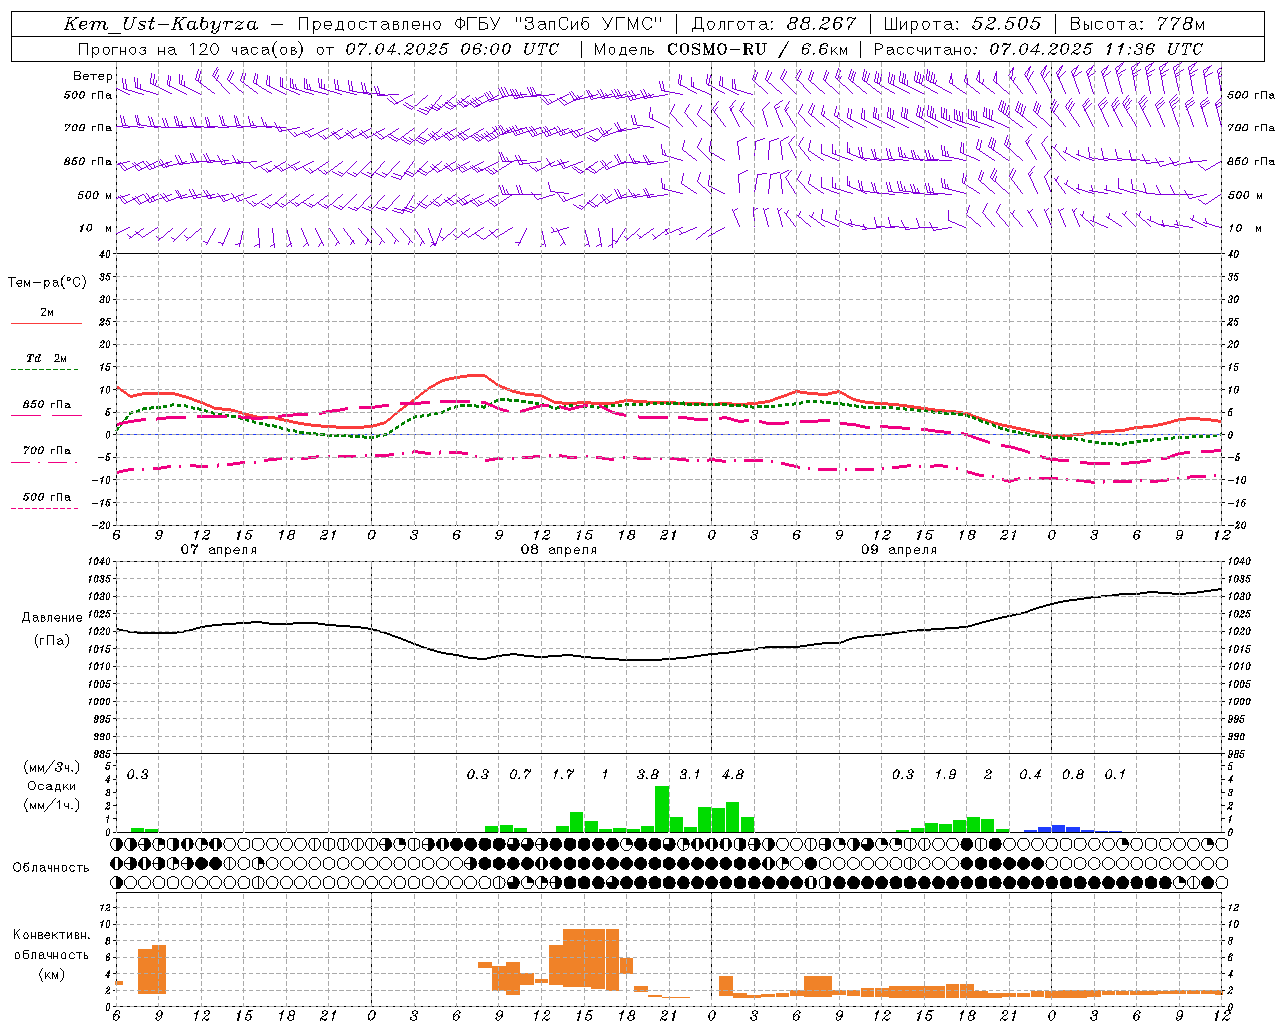This screenshot has height=1024, width=1280.
Task: Click the Осадки precipitation label
Action: tap(52, 786)
